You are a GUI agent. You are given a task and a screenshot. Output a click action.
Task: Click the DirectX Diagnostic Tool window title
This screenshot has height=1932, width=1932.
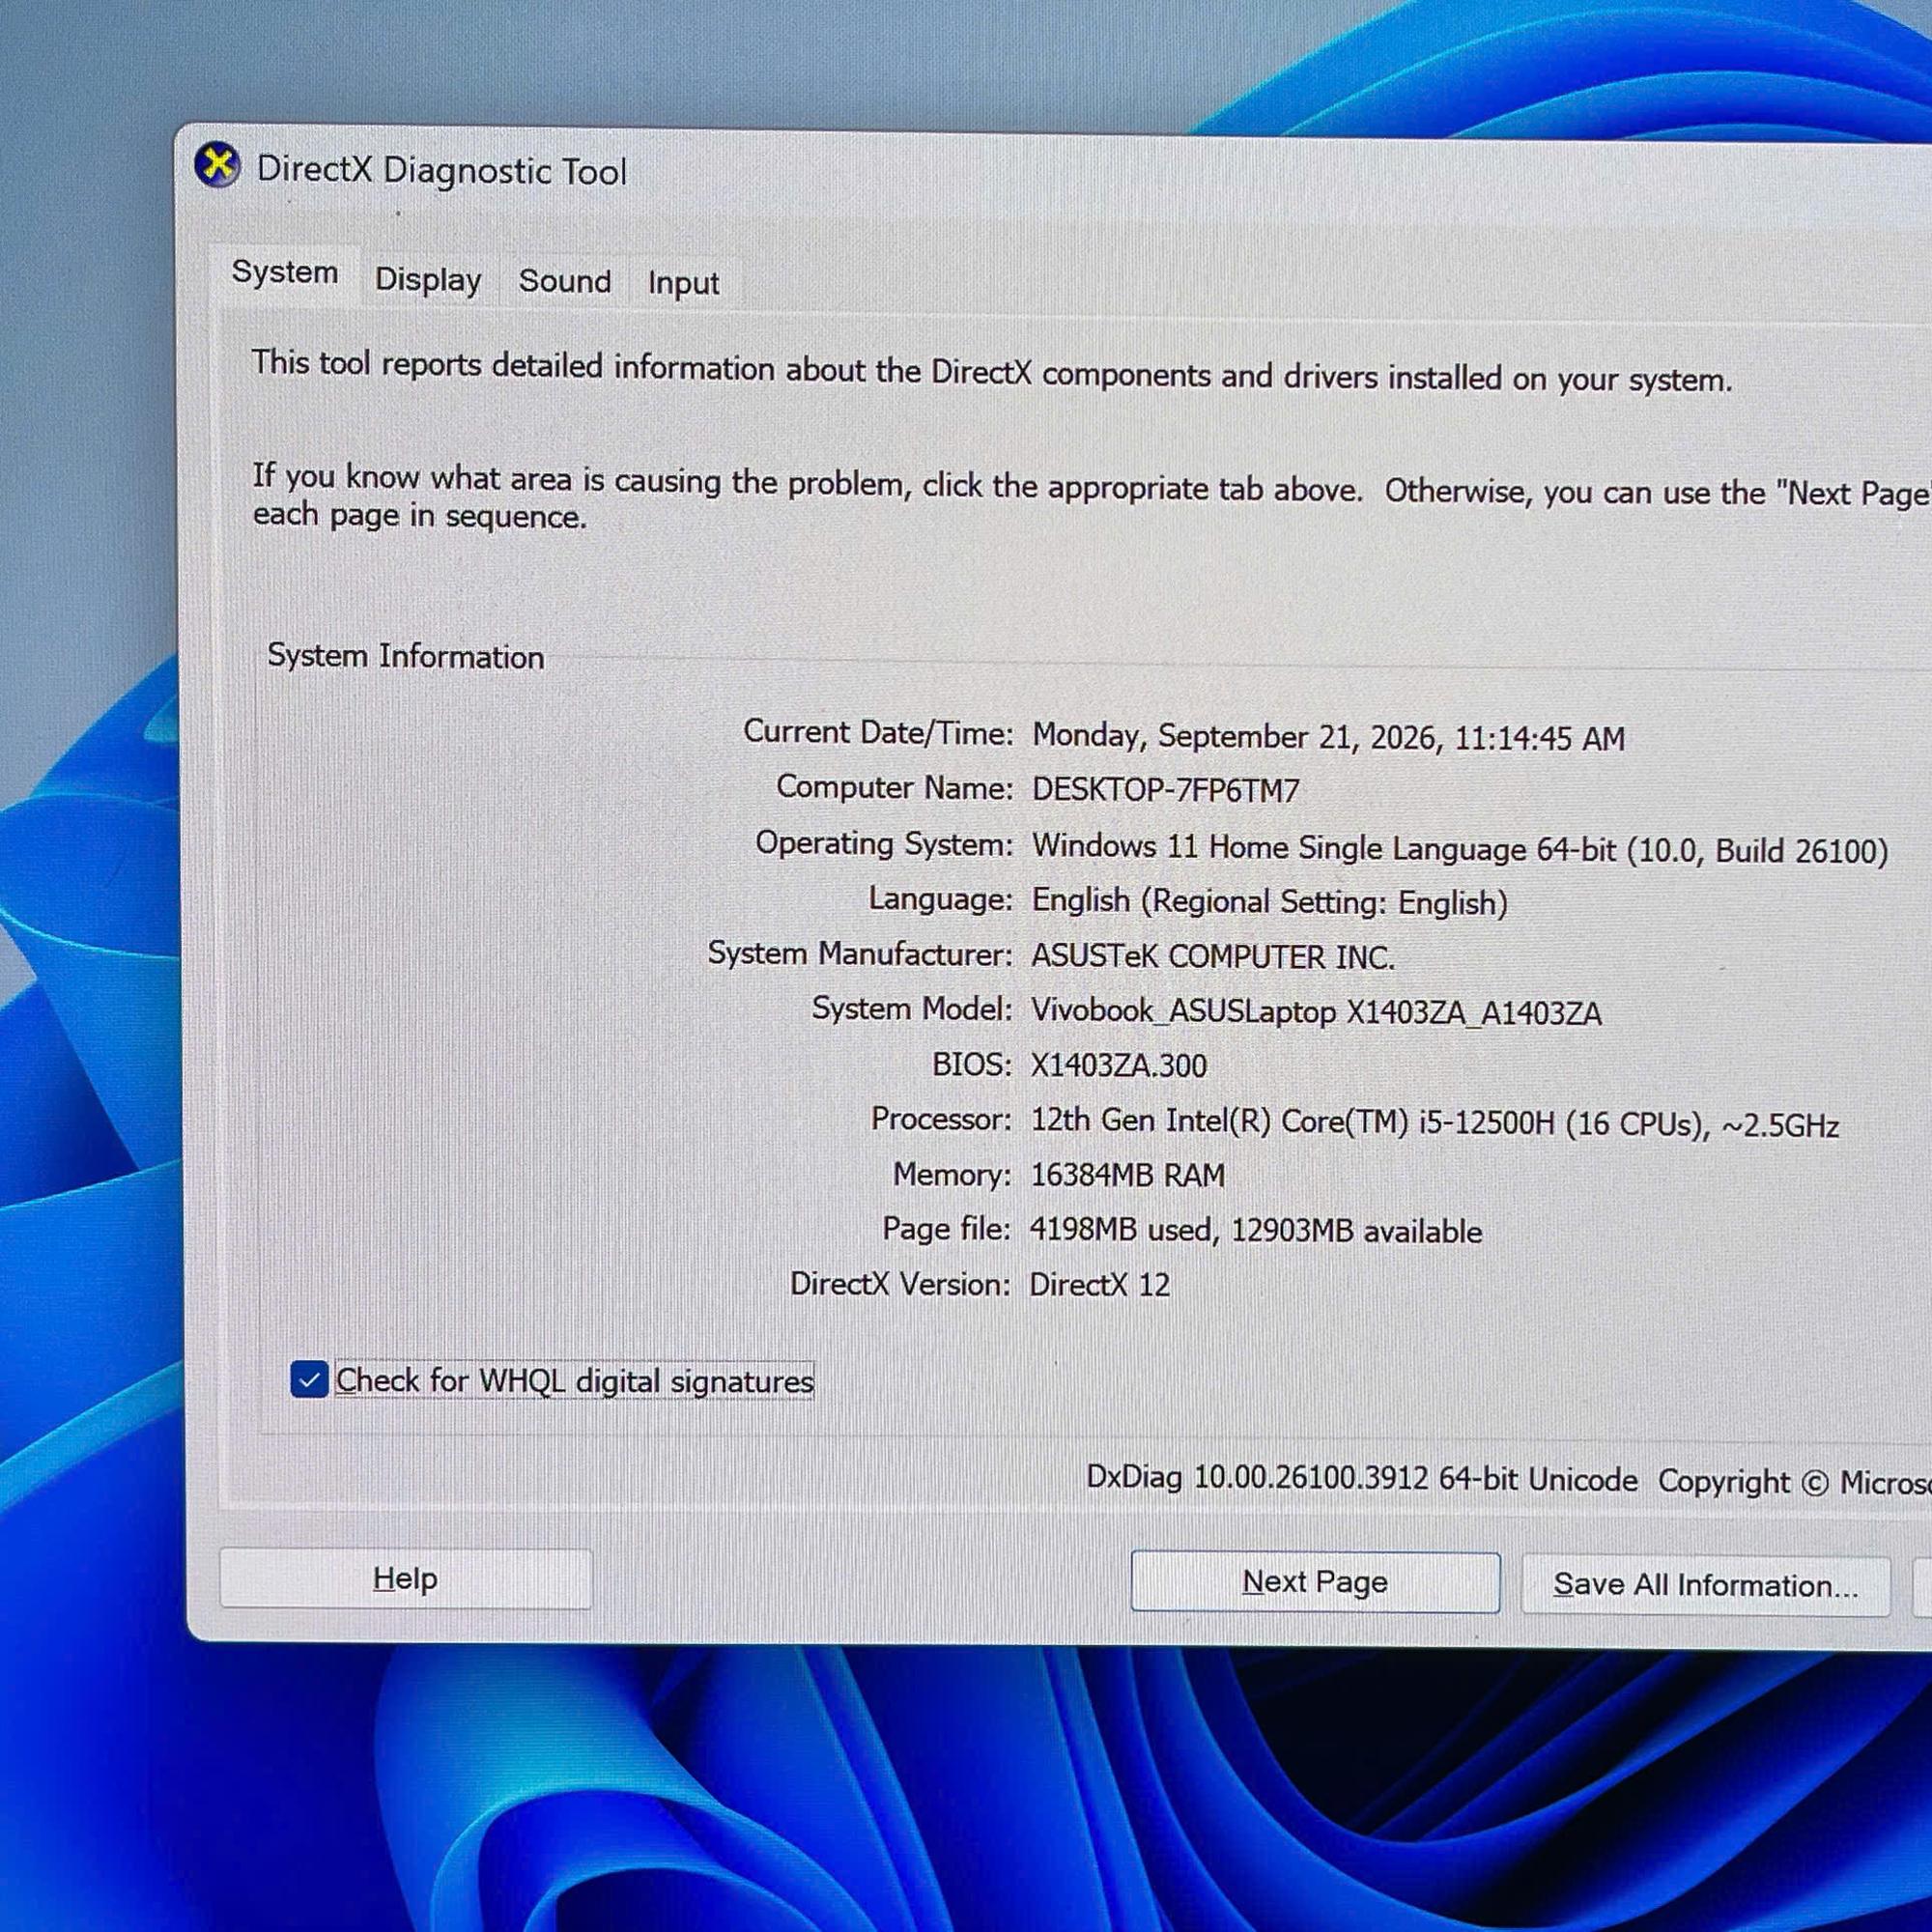pos(441,171)
